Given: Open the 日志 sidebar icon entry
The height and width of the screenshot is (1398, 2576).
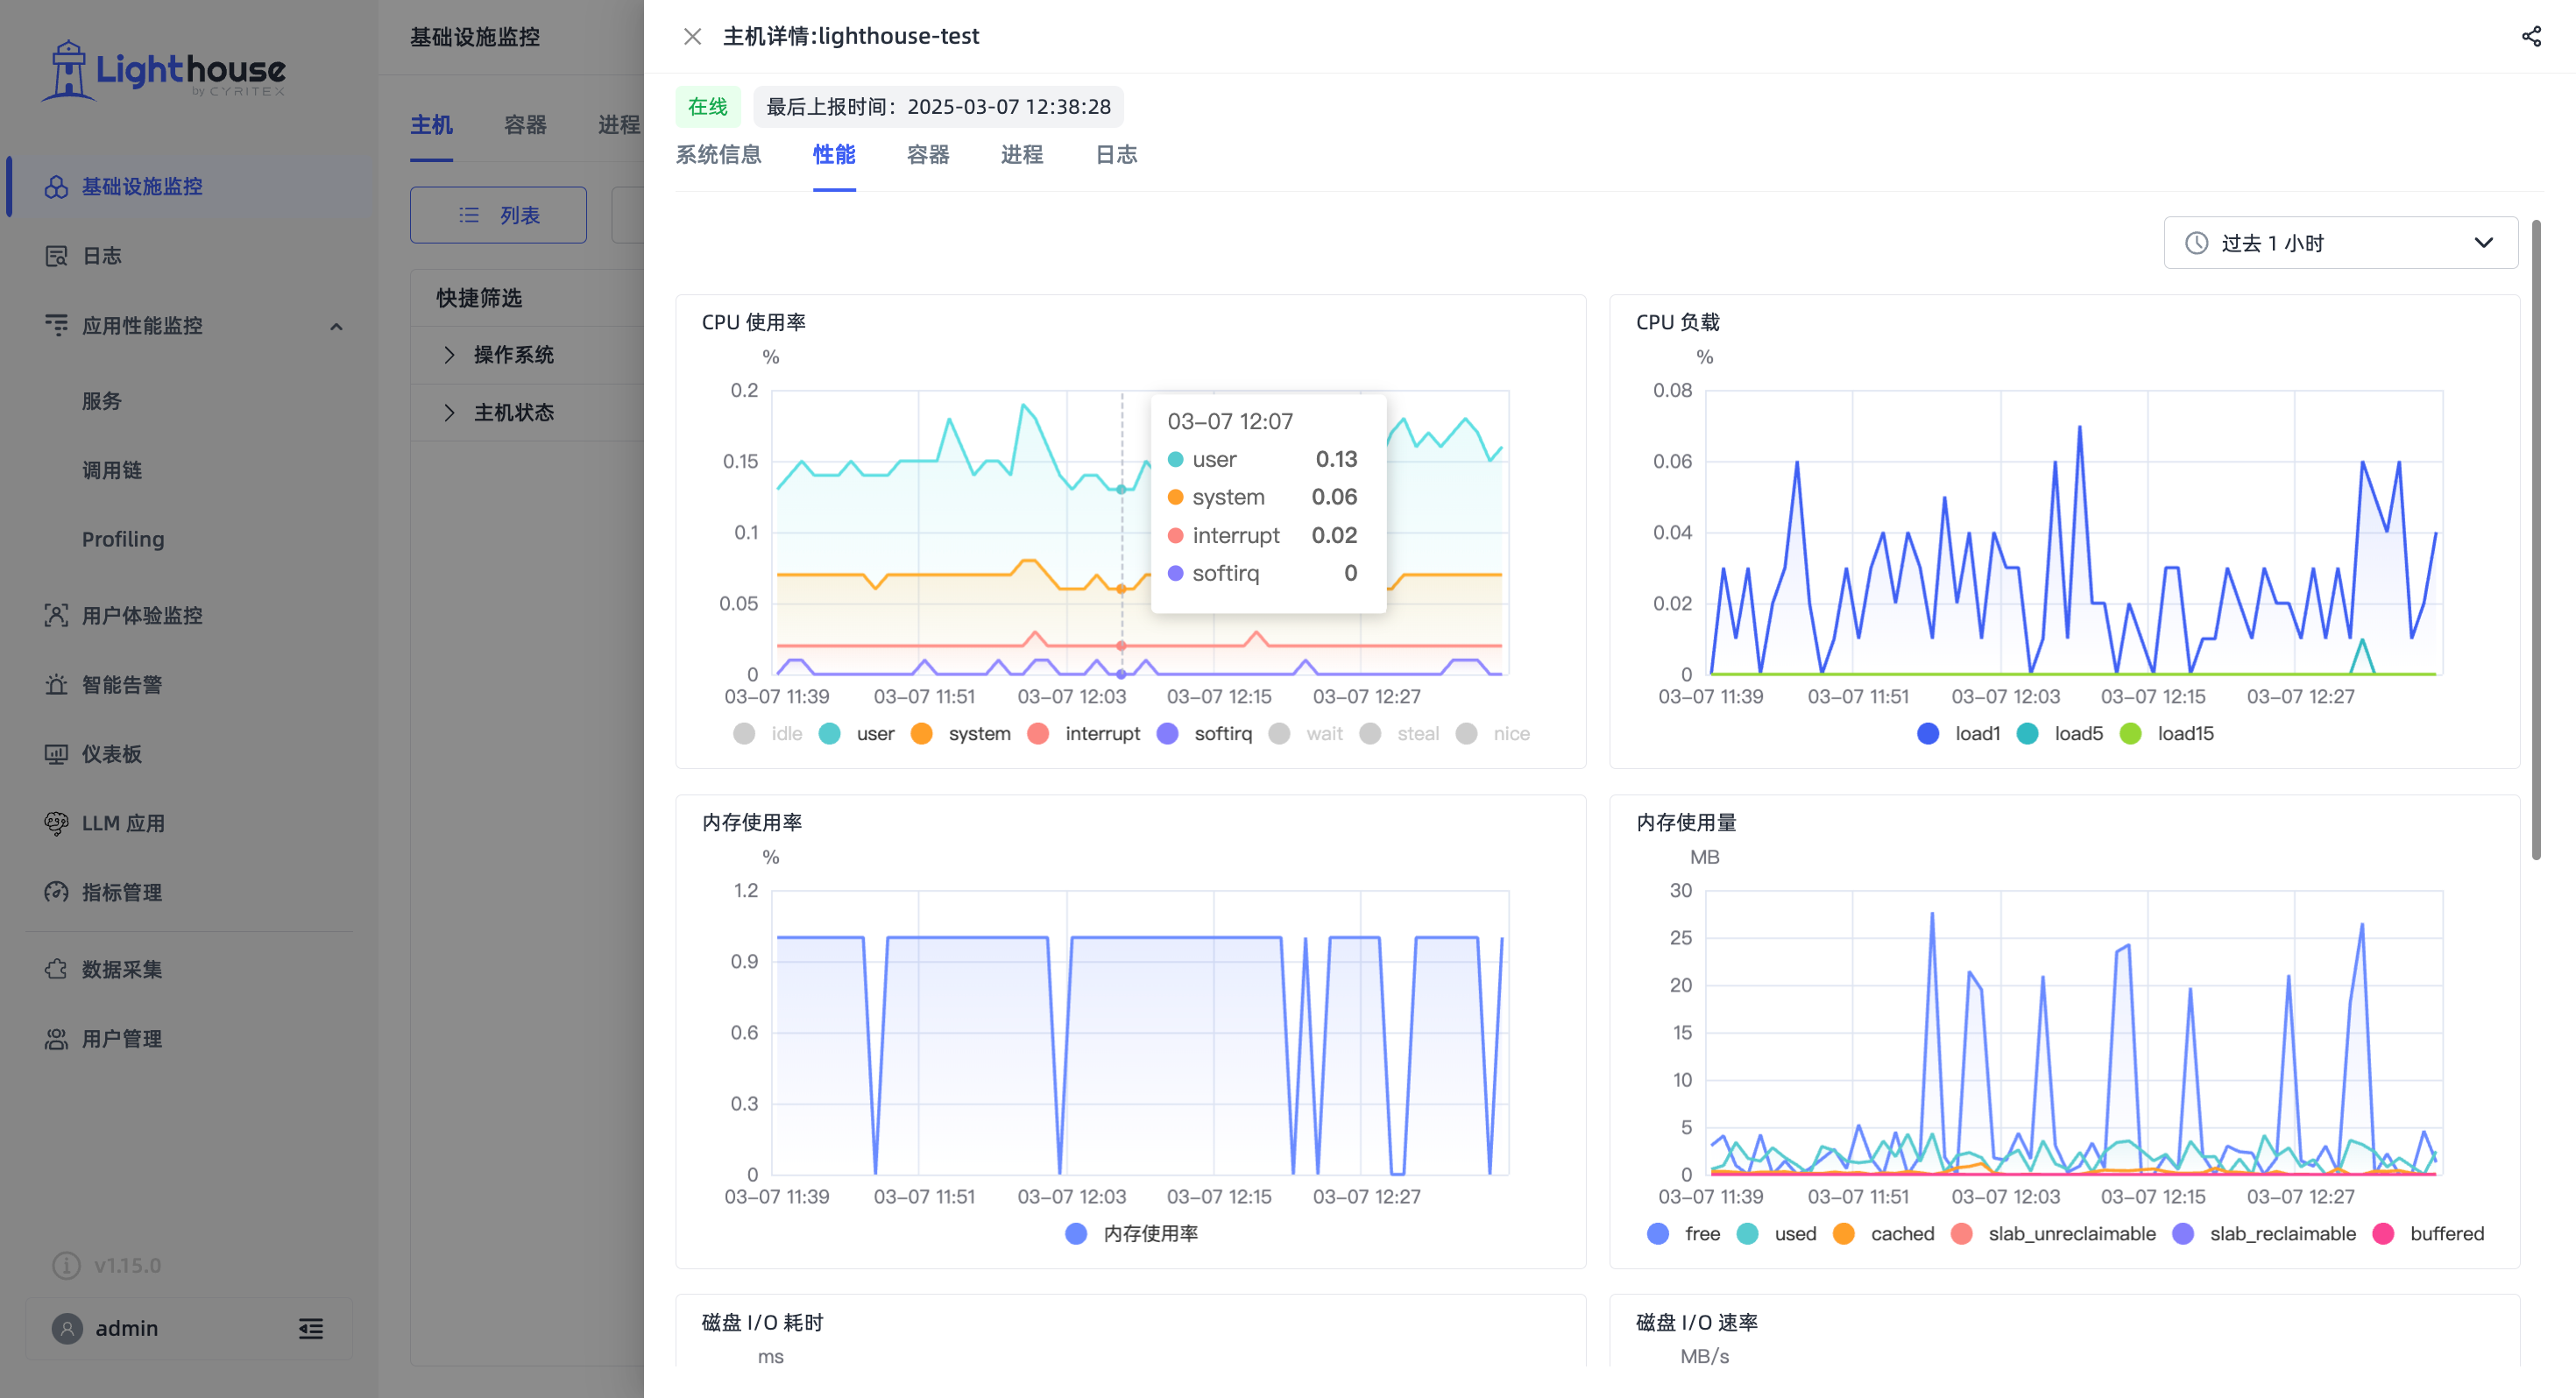Looking at the screenshot, I should pos(56,256).
